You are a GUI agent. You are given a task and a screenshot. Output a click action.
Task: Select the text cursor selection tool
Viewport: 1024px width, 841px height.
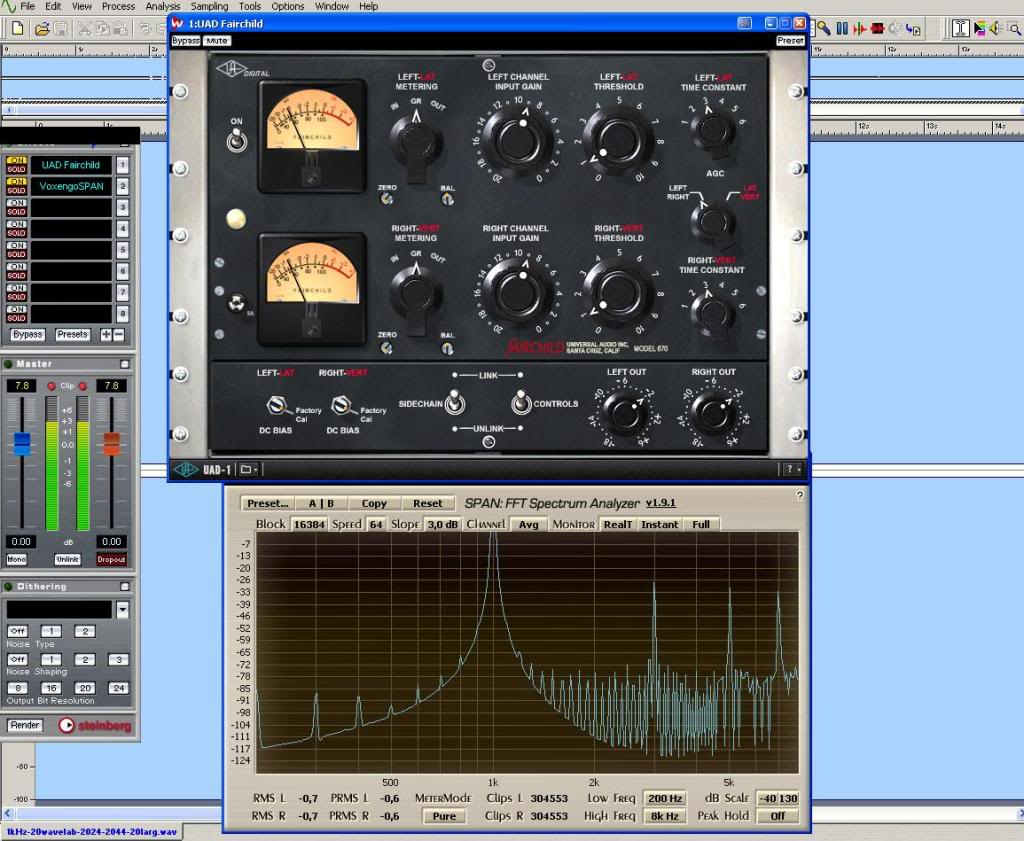coord(961,28)
